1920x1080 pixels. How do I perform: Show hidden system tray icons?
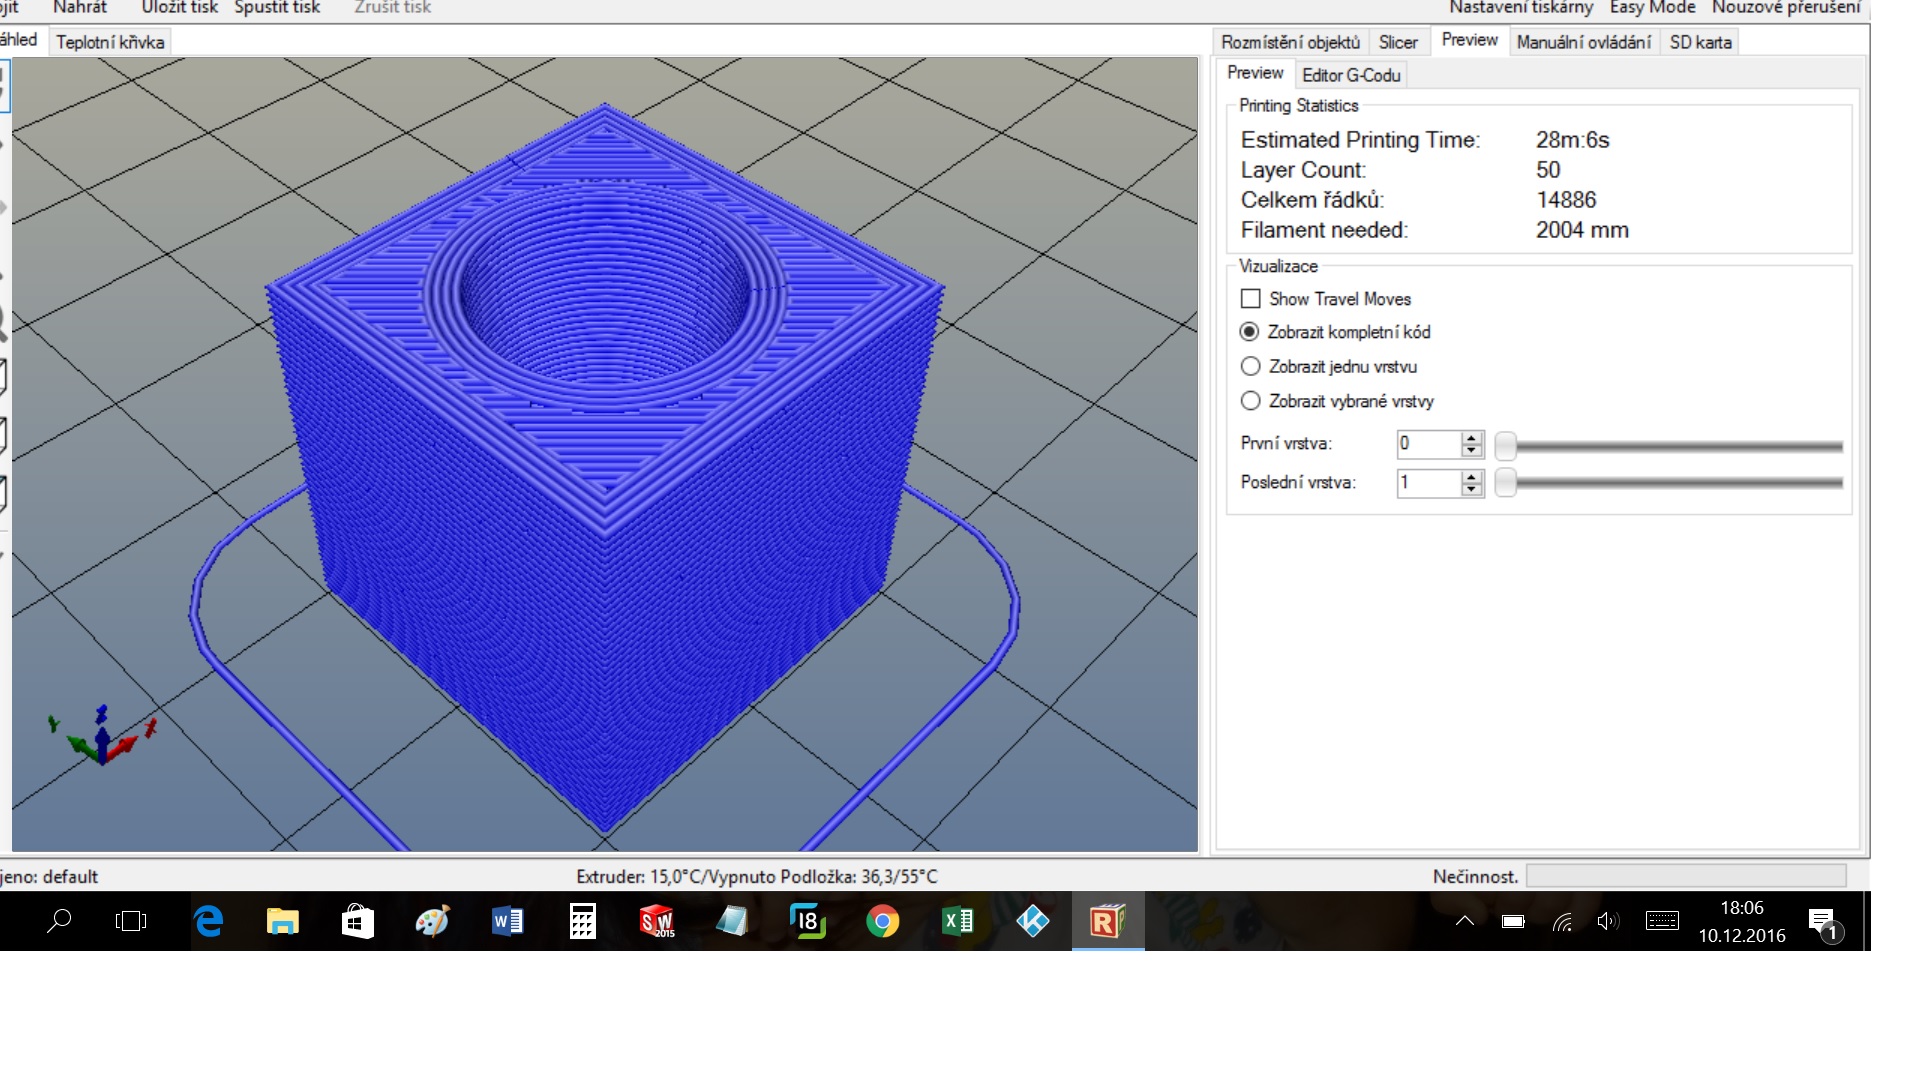[1464, 921]
